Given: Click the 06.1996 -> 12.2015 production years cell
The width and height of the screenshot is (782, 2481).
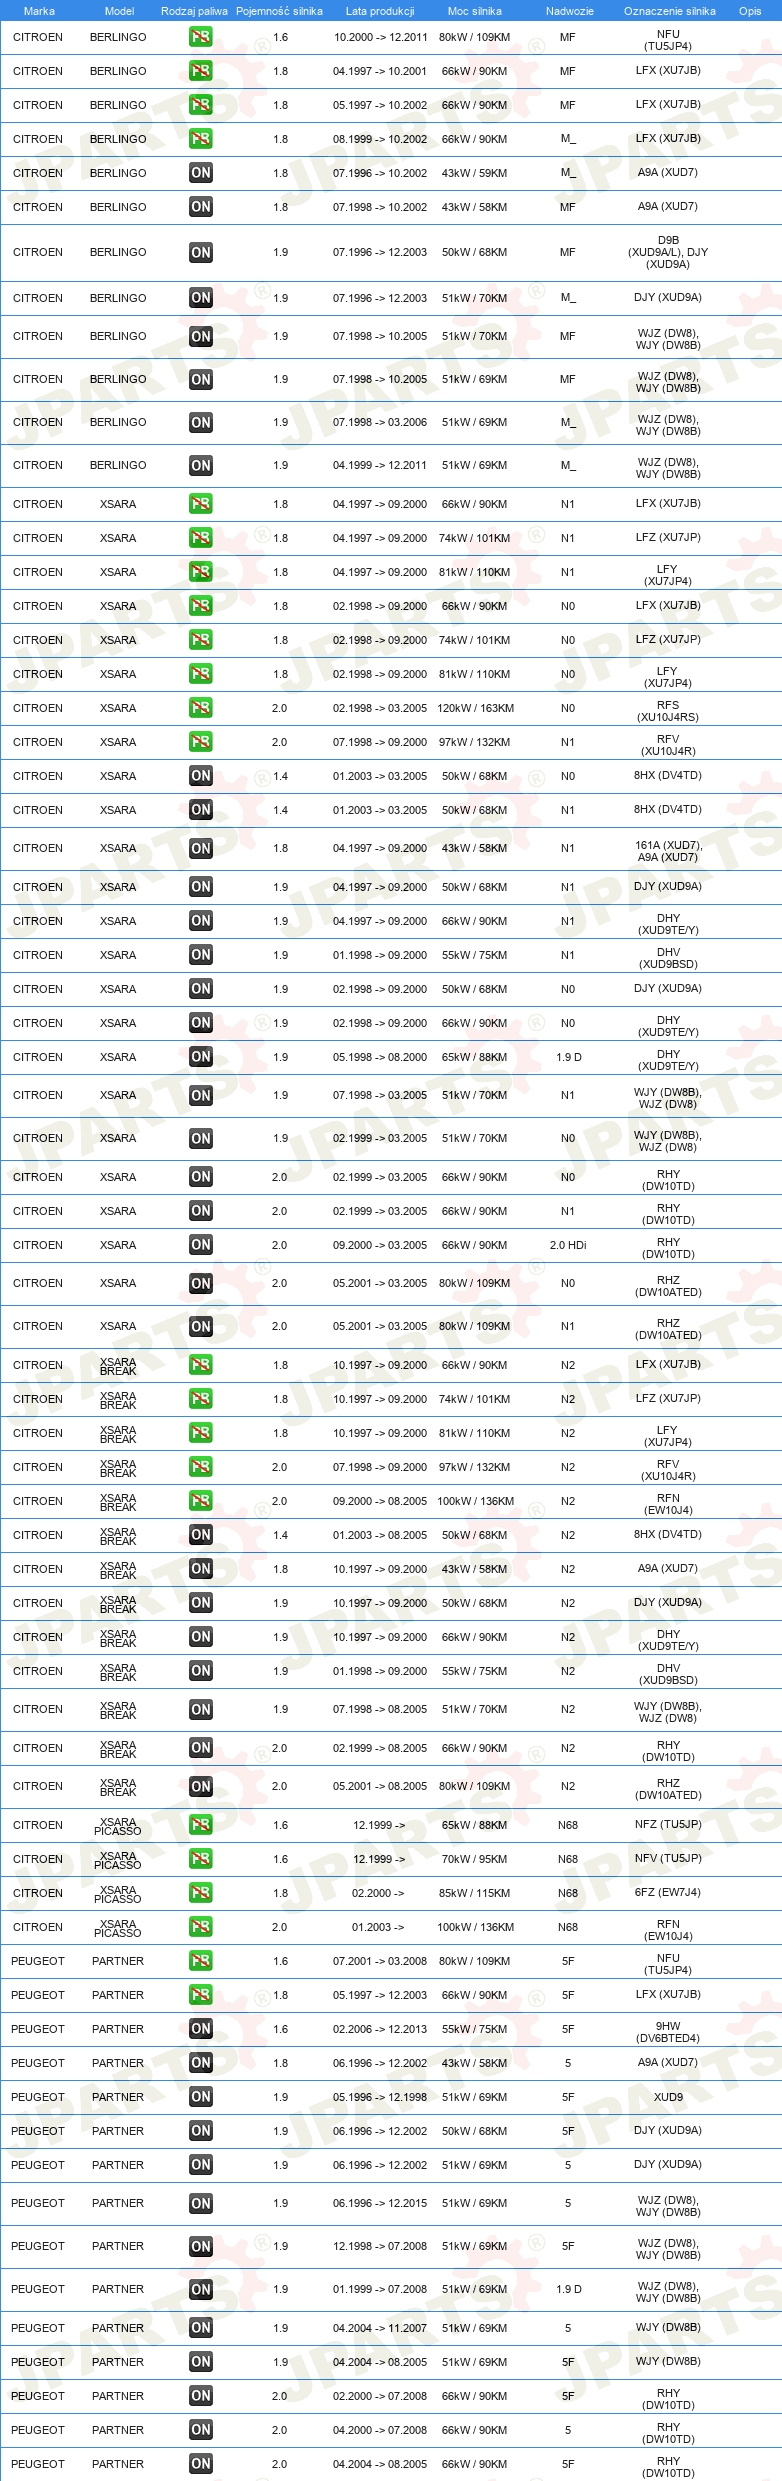Looking at the screenshot, I should 380,2203.
